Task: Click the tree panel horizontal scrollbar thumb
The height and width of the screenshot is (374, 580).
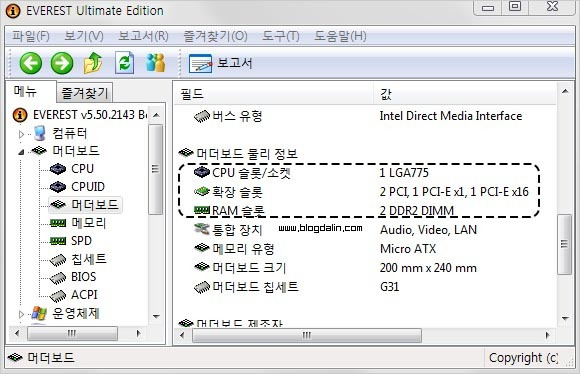Action: click(x=72, y=333)
